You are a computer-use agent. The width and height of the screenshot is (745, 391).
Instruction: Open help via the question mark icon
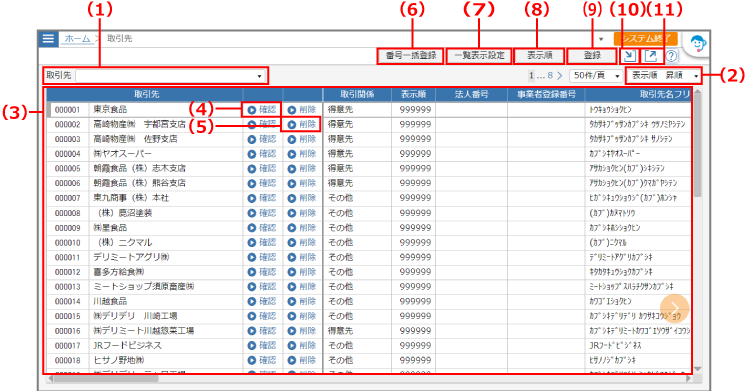(671, 56)
